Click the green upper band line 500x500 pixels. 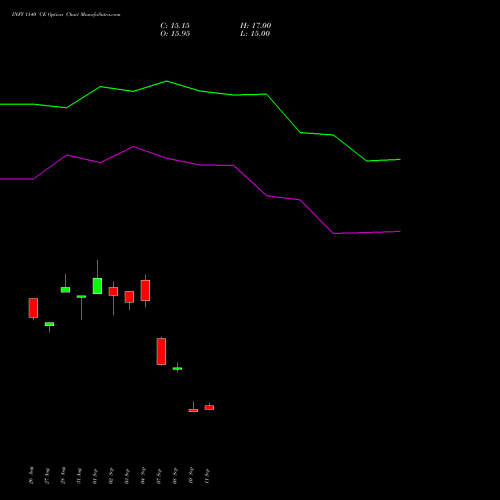point(200,91)
